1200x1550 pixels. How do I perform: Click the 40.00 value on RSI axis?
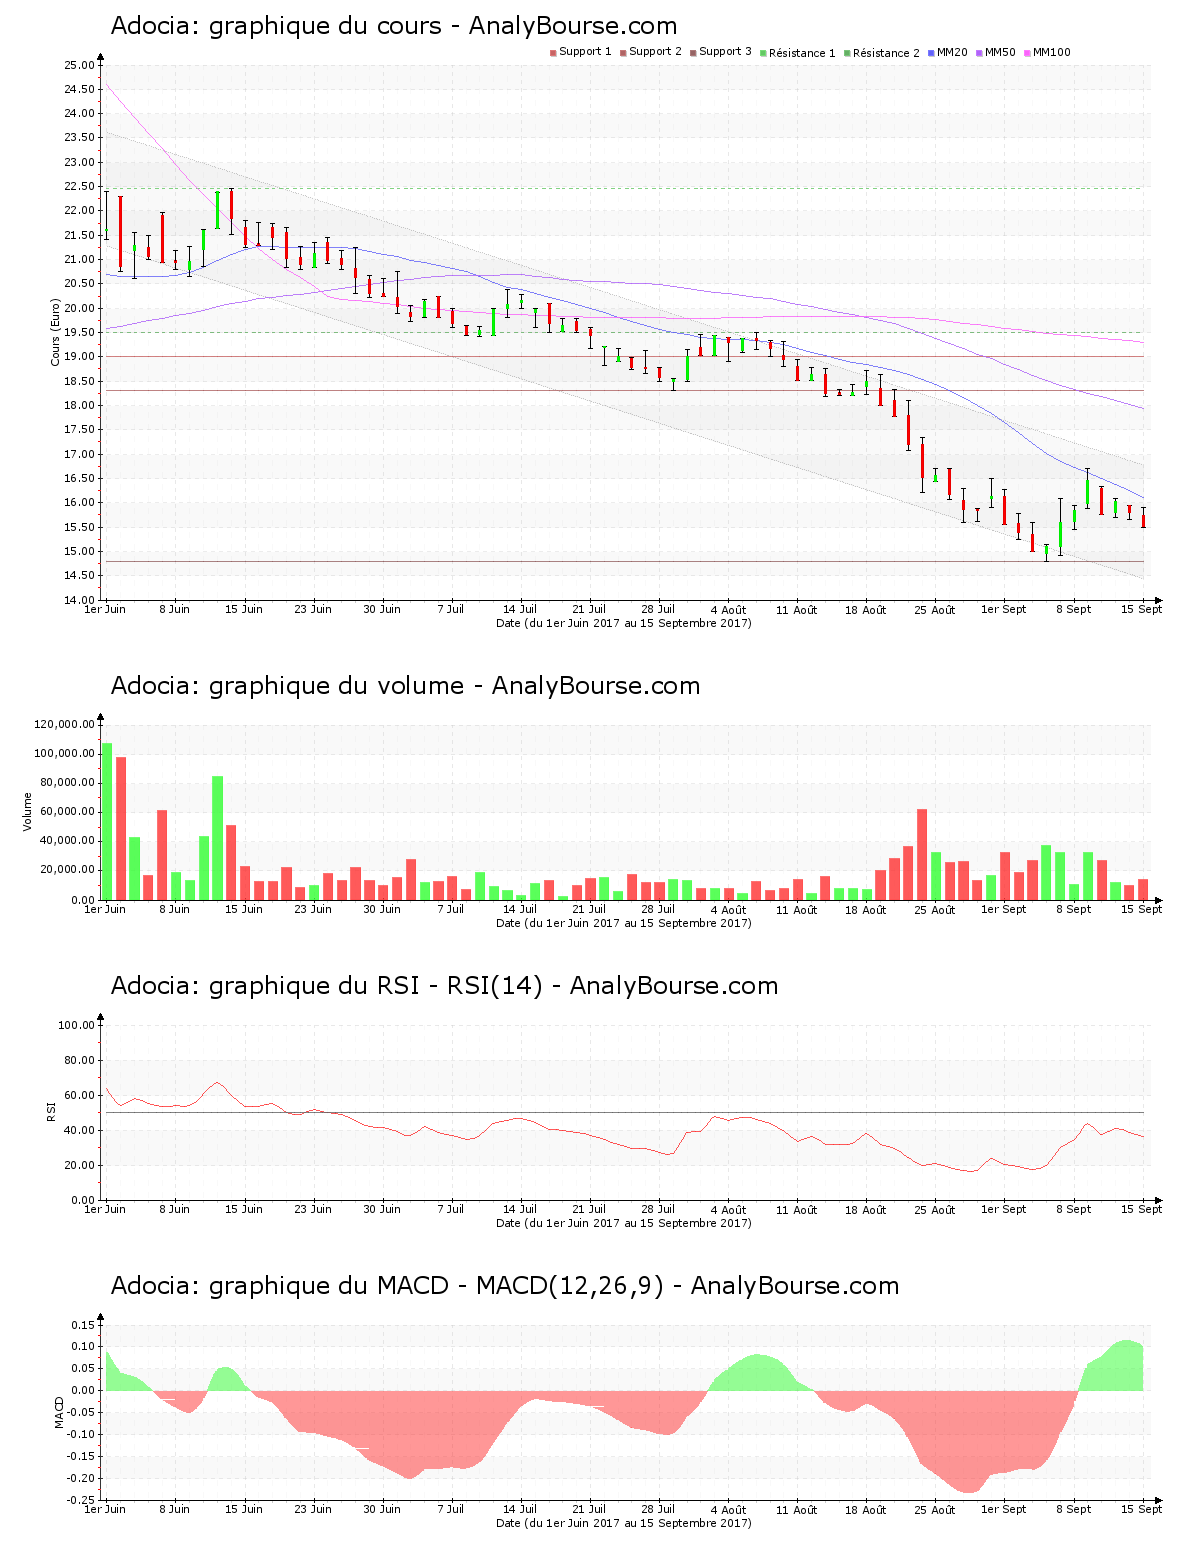coord(80,1130)
